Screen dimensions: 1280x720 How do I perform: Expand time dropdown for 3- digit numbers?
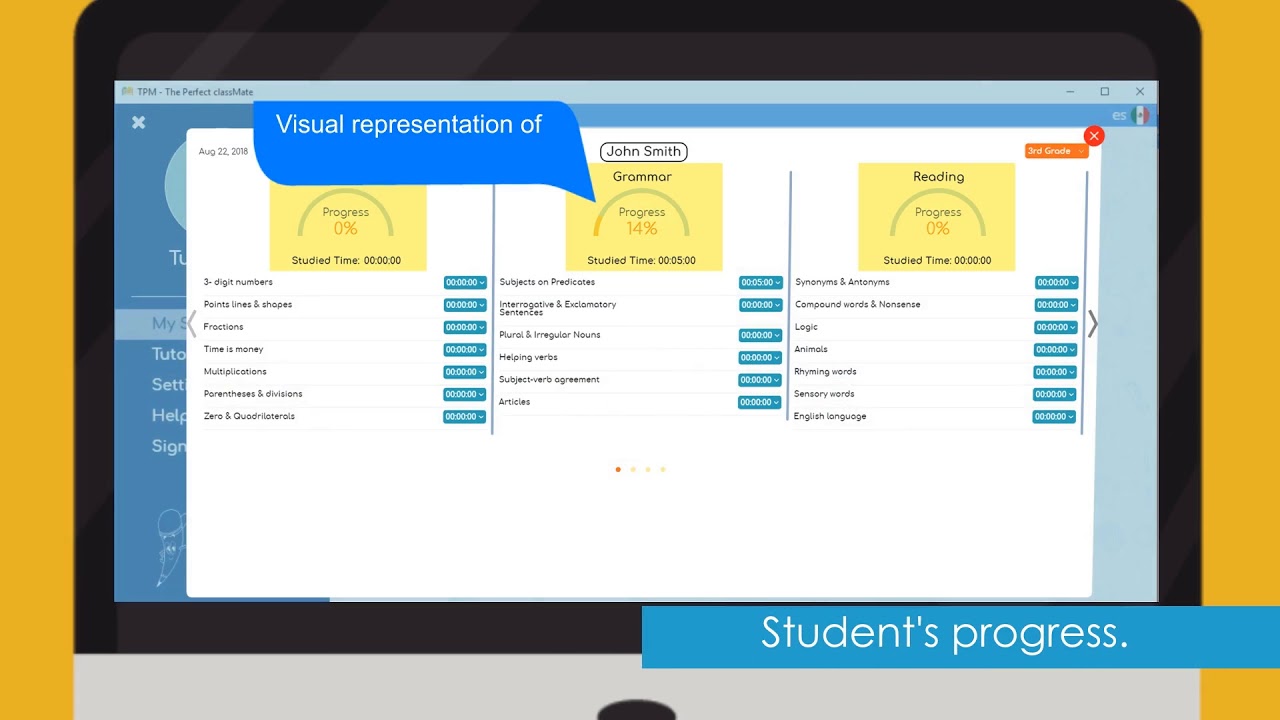click(x=465, y=283)
